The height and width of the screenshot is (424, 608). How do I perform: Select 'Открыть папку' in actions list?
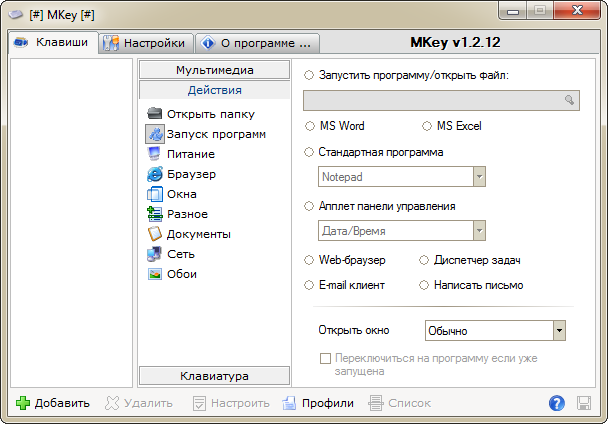pyautogui.click(x=211, y=114)
